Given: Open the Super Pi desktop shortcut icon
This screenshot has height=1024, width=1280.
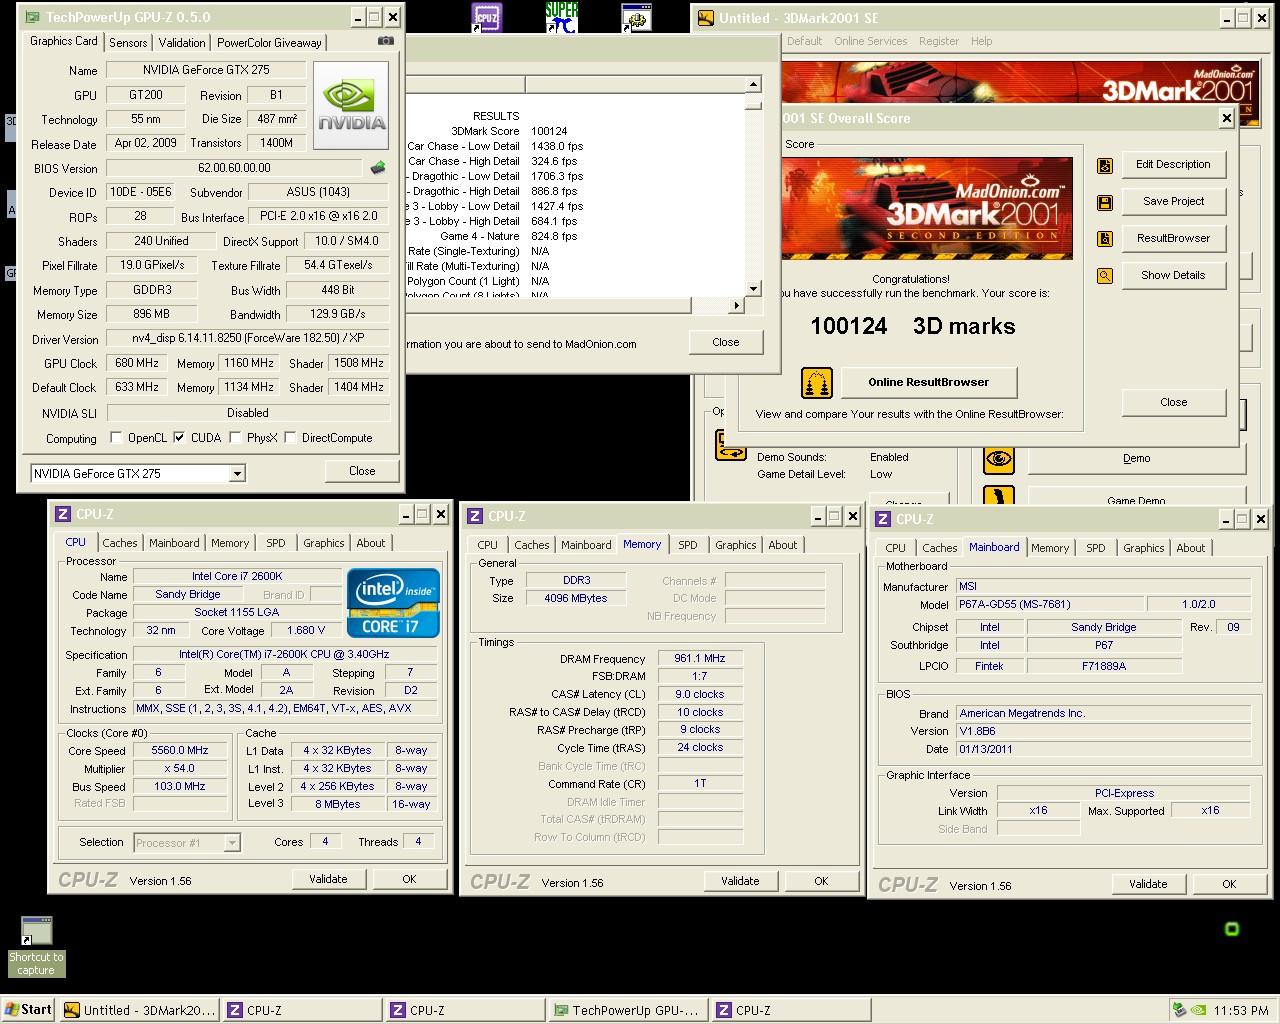Looking at the screenshot, I should (x=562, y=17).
